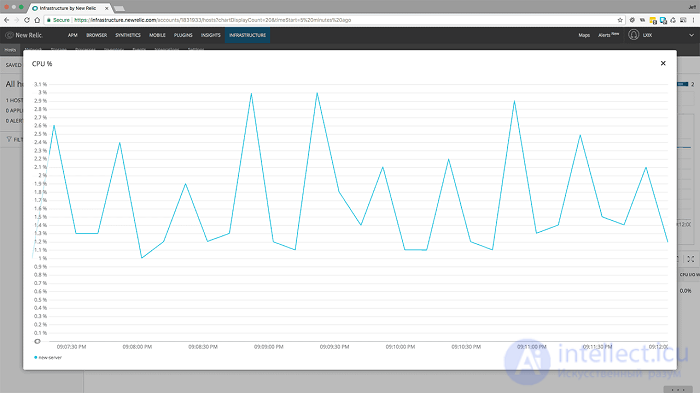Open the Alerts link
700x393 pixels.
click(608, 35)
